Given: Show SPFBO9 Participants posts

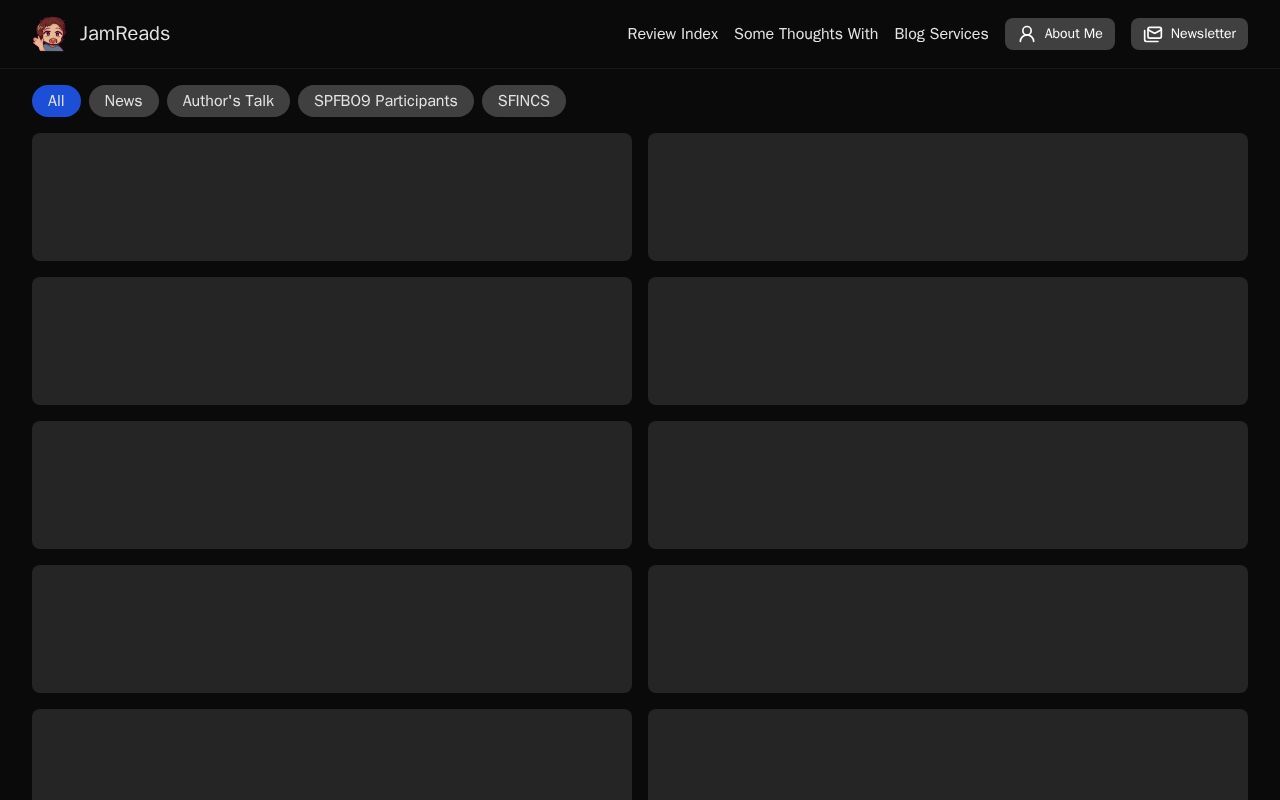Looking at the screenshot, I should [385, 101].
